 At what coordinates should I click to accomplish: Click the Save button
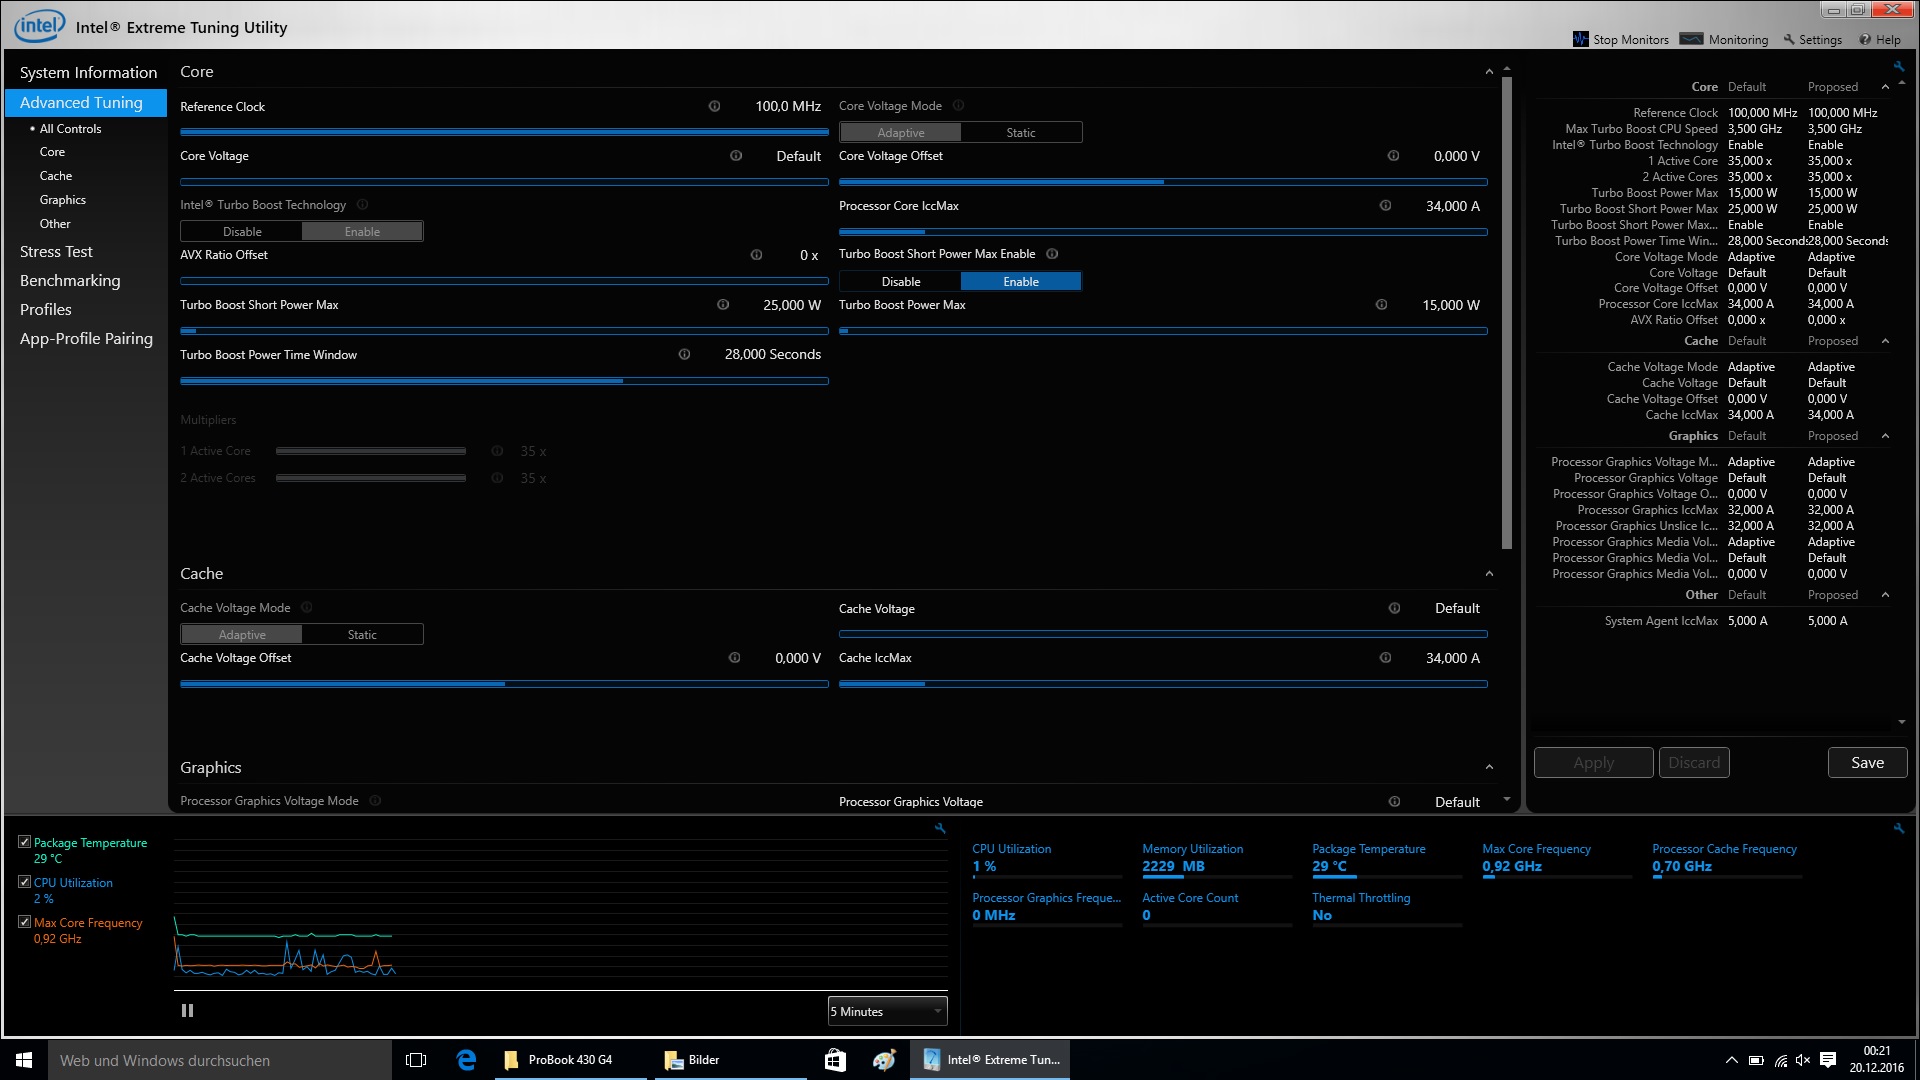[x=1866, y=762]
